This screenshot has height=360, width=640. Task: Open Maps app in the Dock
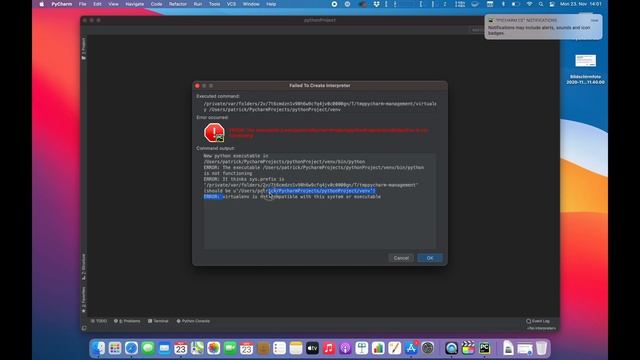[197, 348]
